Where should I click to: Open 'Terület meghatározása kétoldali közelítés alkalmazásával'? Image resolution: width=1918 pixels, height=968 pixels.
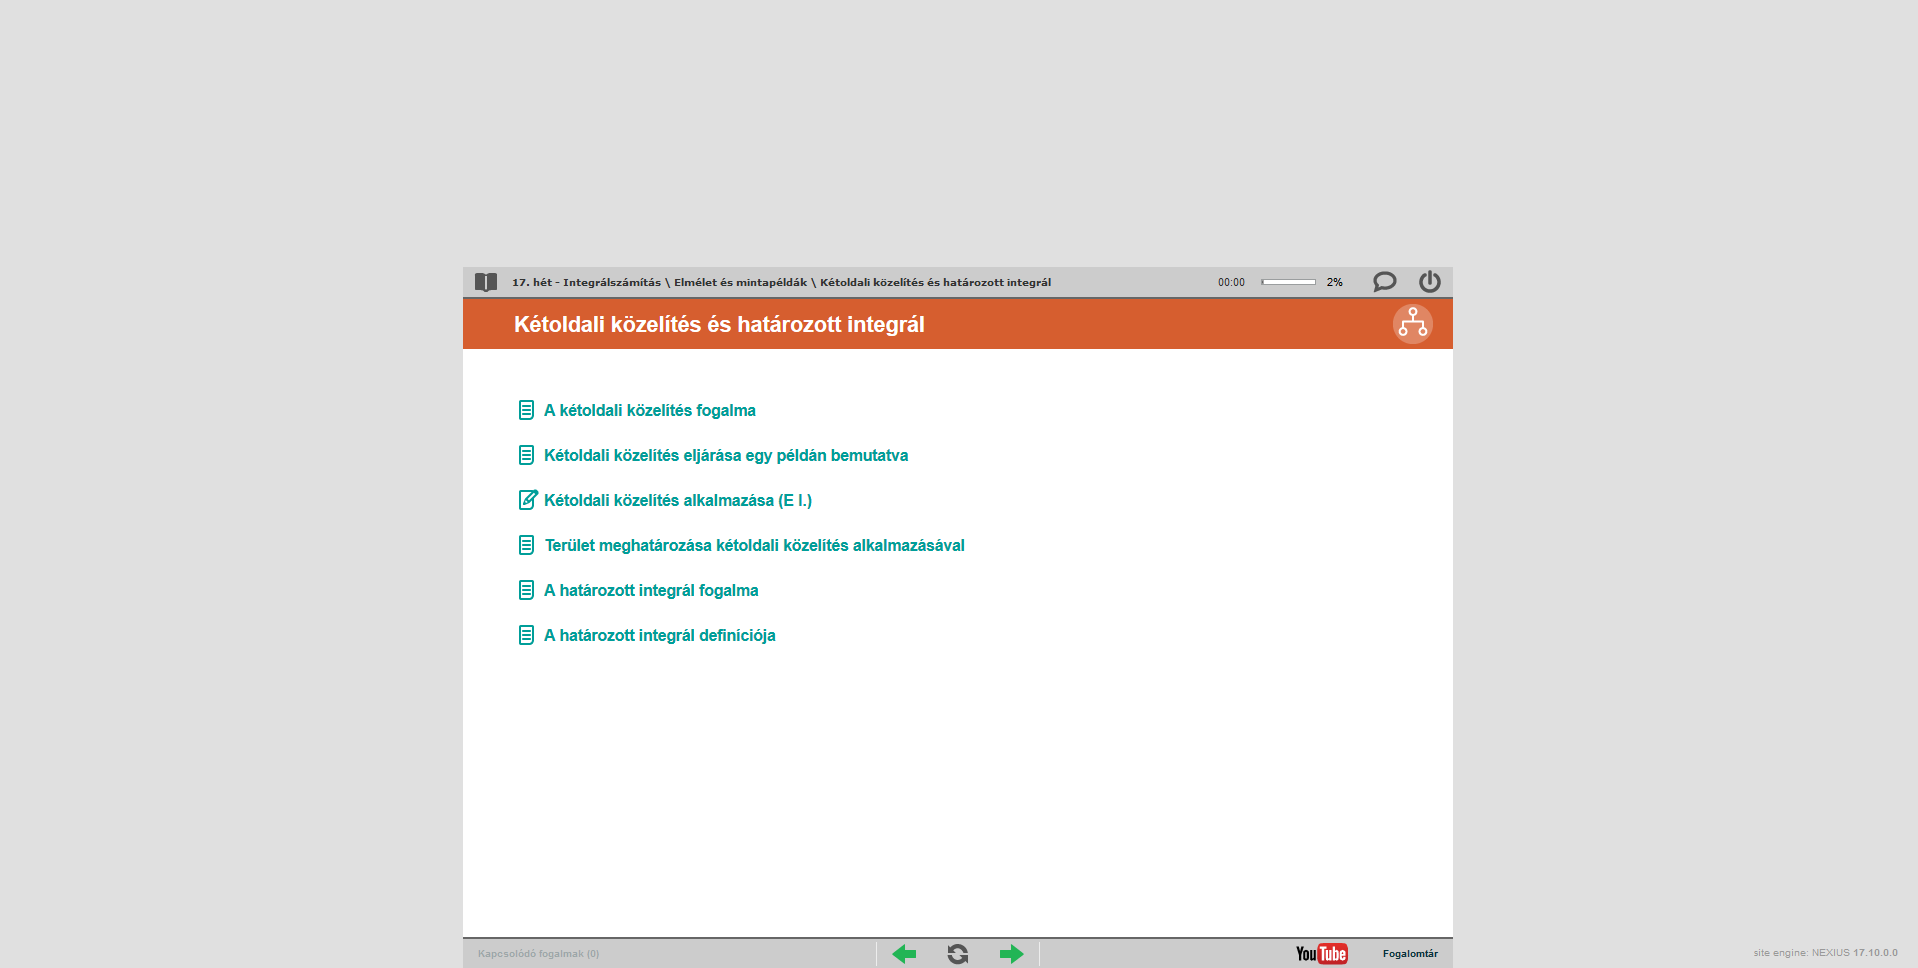[x=754, y=545]
